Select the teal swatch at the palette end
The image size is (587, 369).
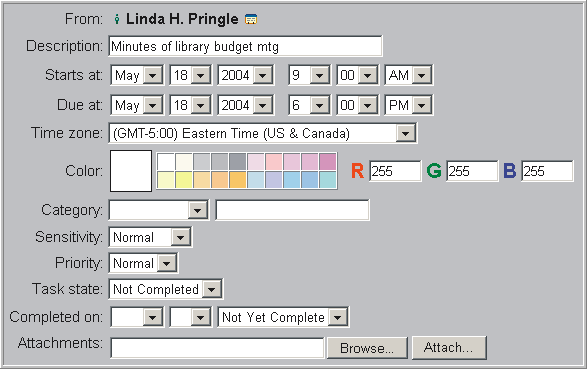coord(328,180)
